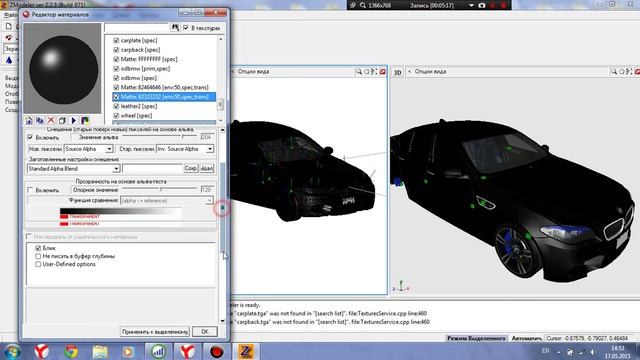The height and width of the screenshot is (360, 640).
Task: Click the material search input field
Action: pyautogui.click(x=136, y=28)
